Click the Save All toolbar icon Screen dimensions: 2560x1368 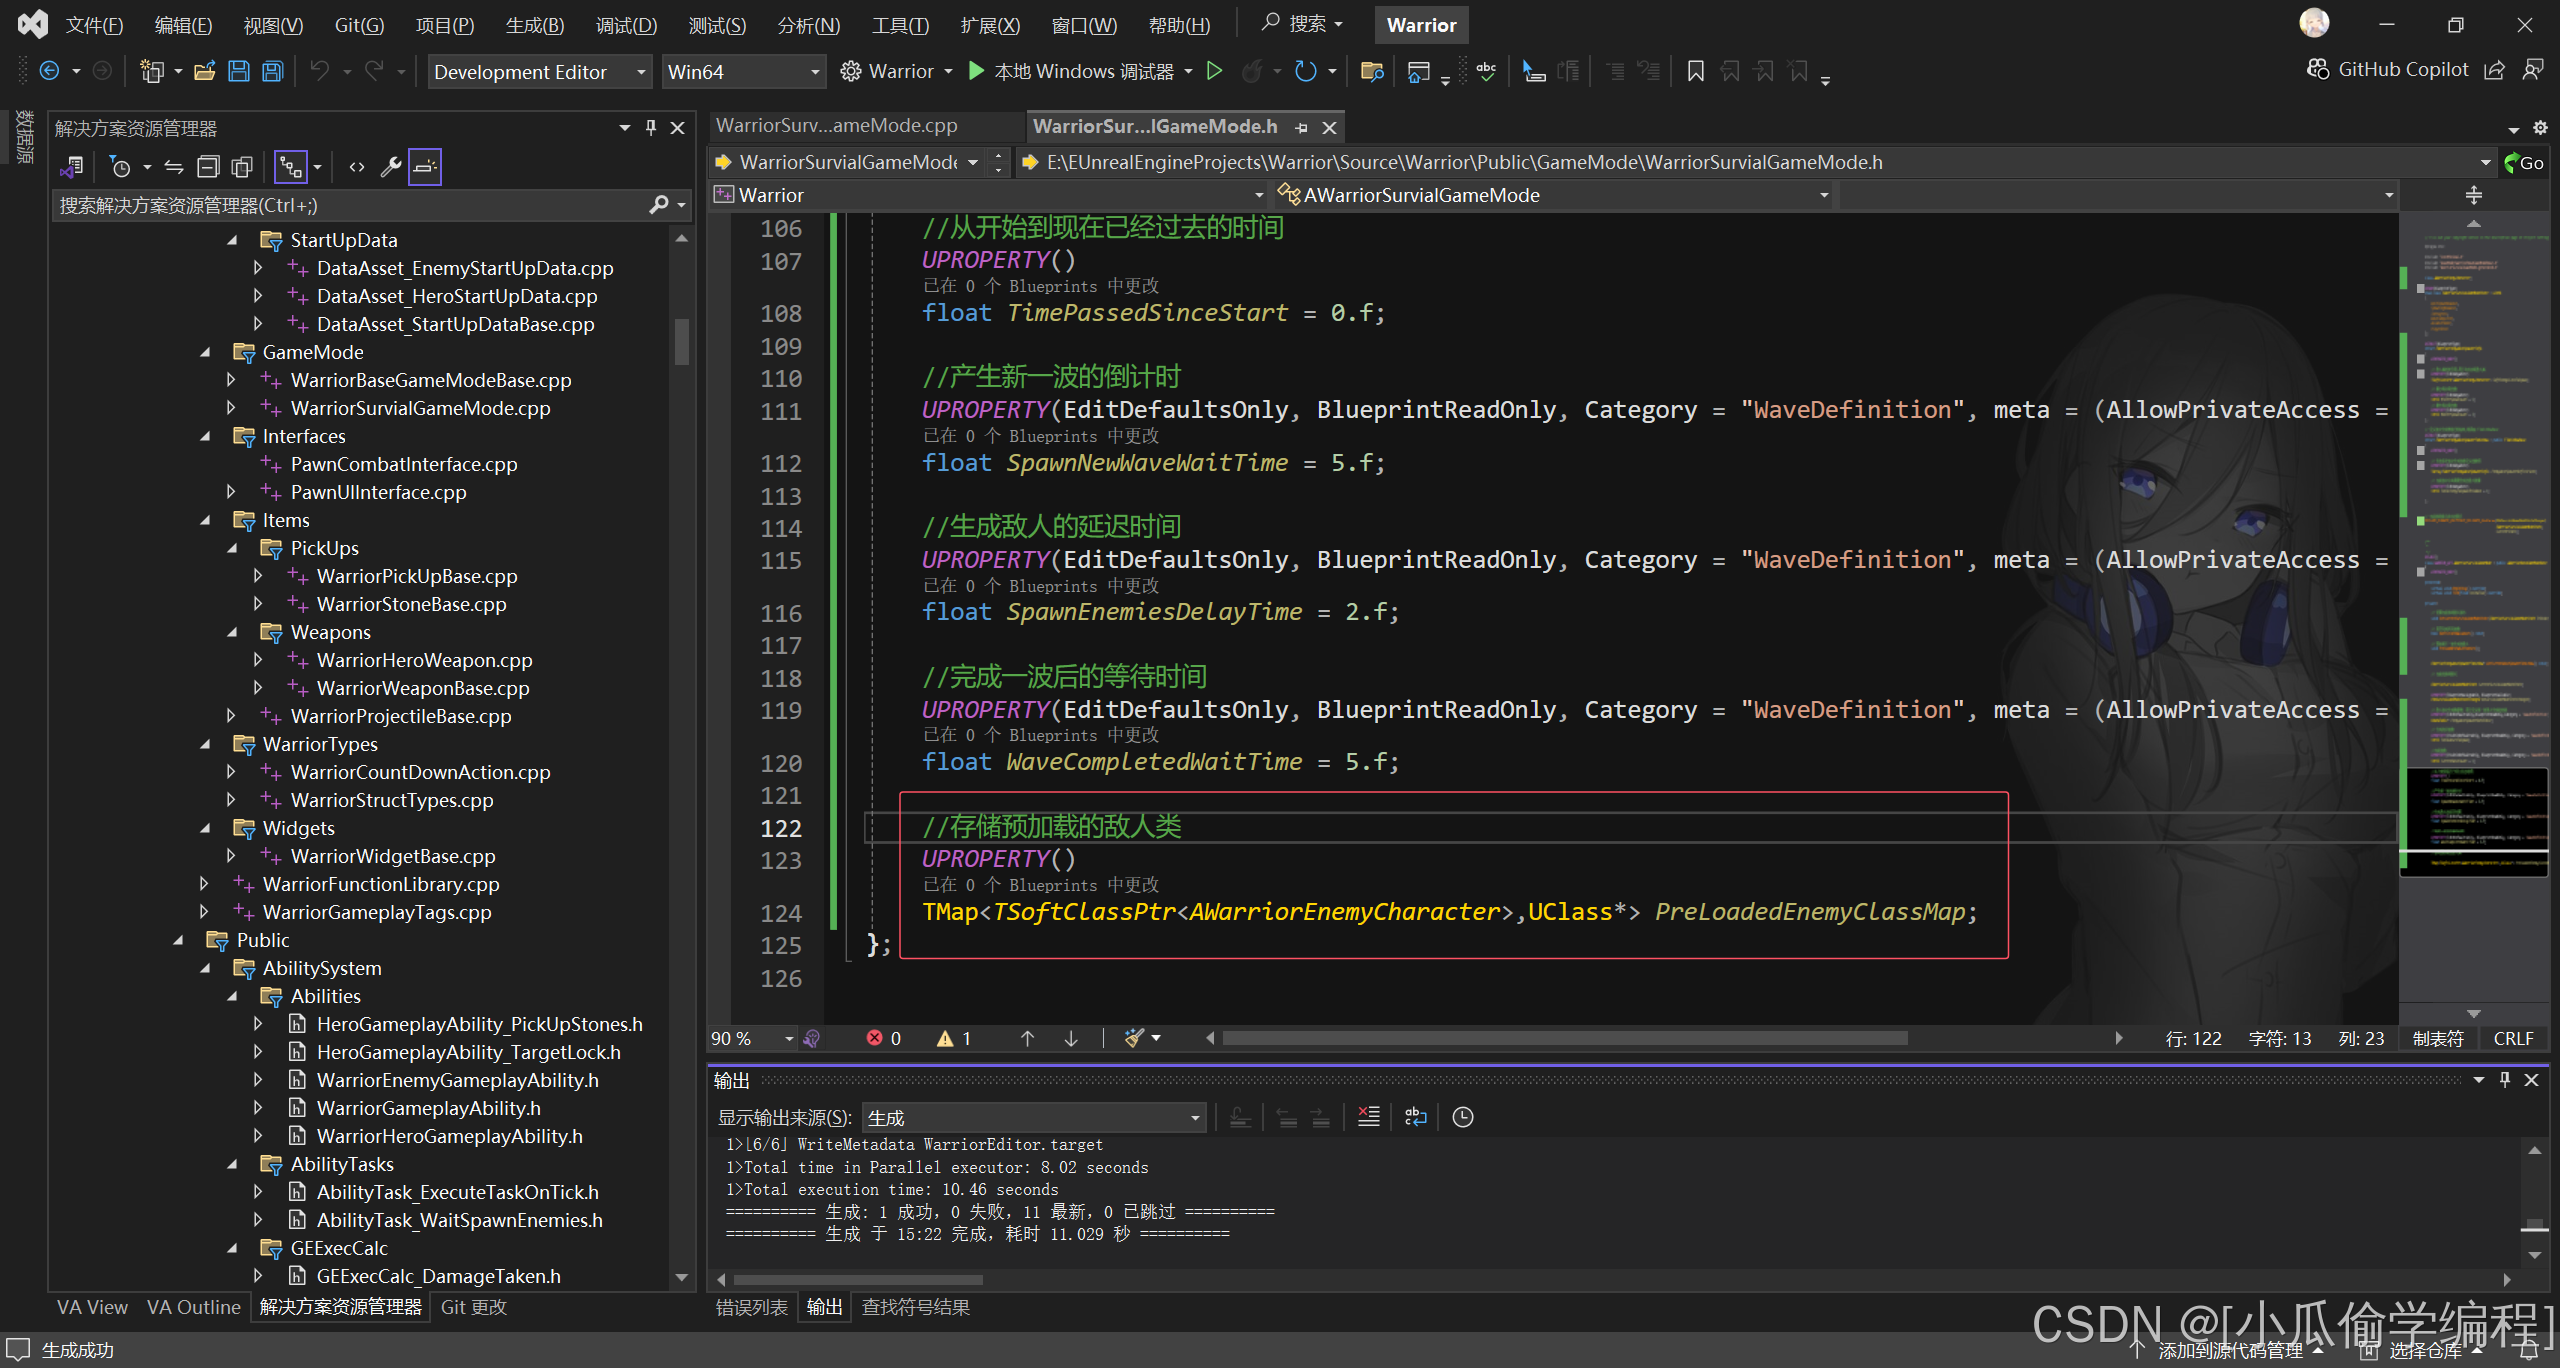pos(272,71)
